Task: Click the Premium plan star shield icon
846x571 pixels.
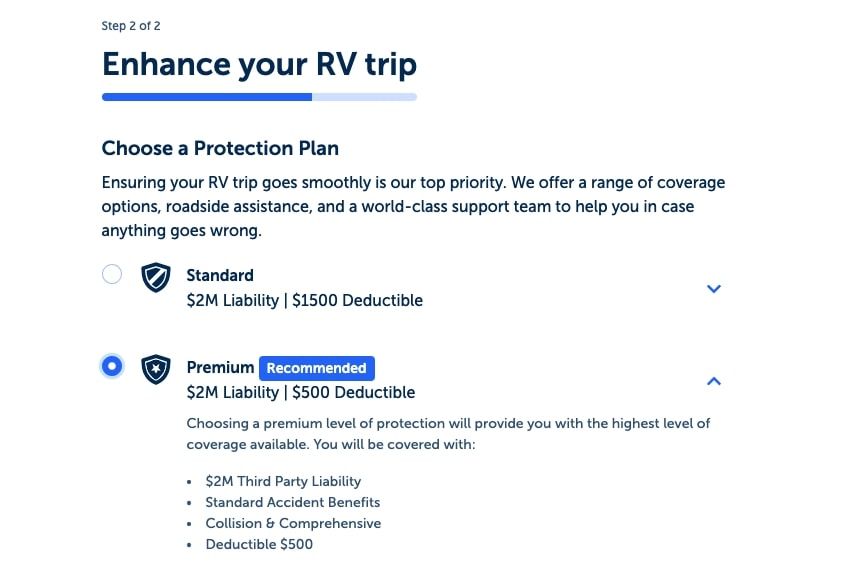Action: [x=155, y=369]
